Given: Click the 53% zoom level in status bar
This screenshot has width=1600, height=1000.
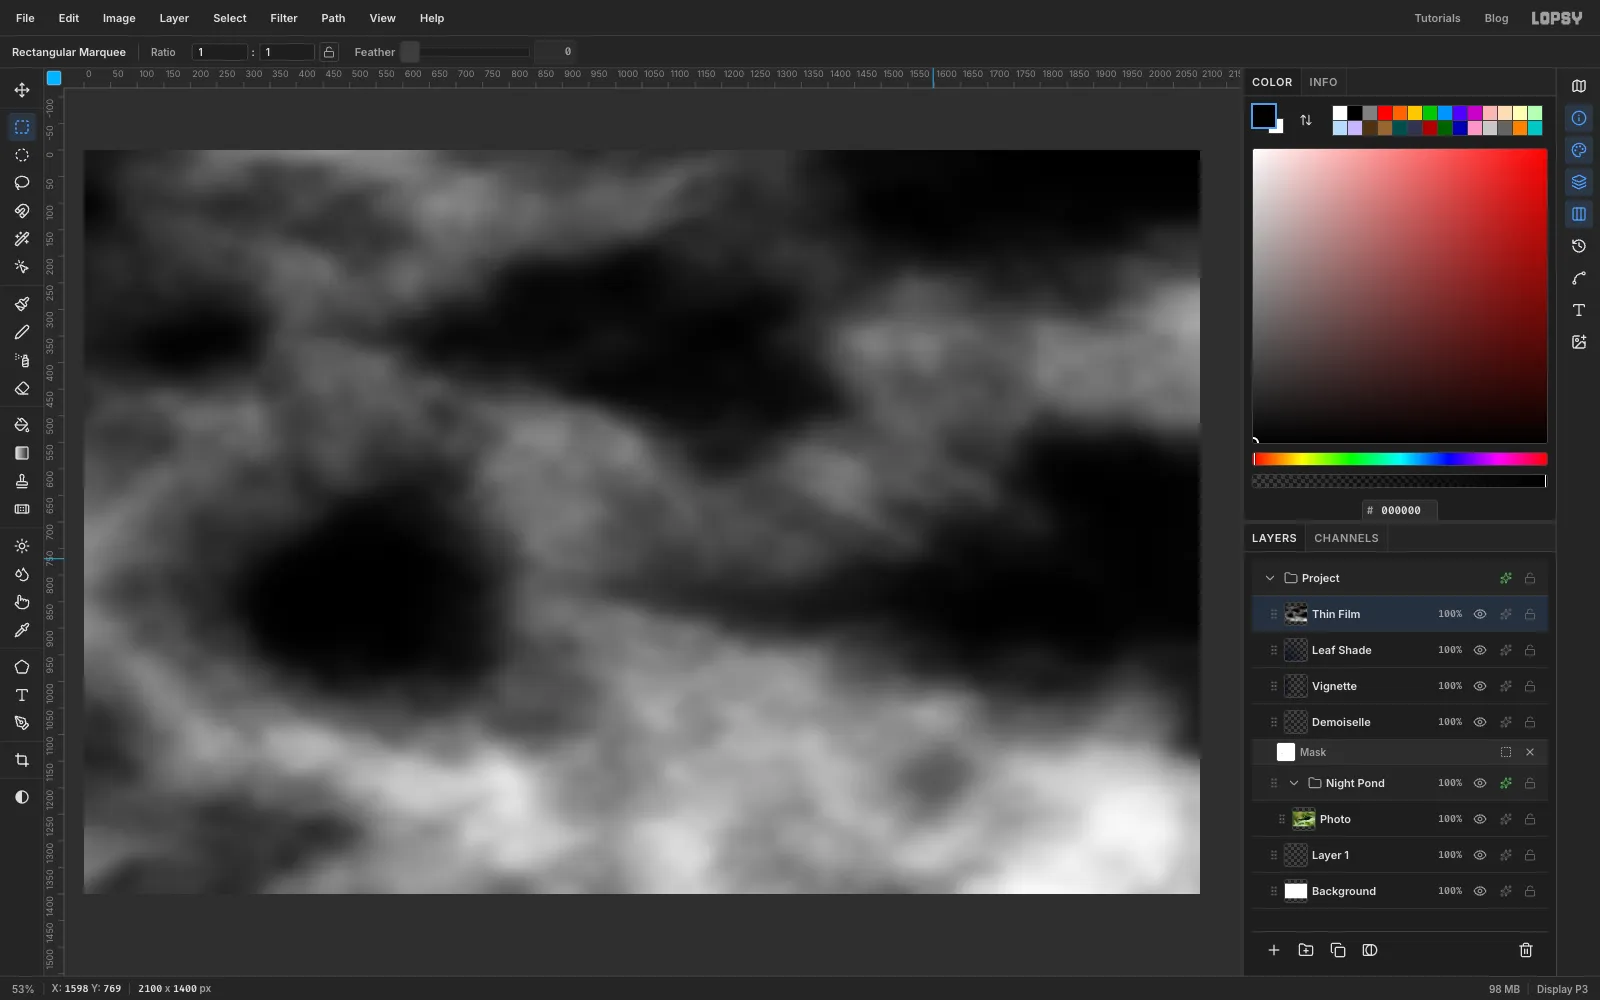Looking at the screenshot, I should click(23, 989).
